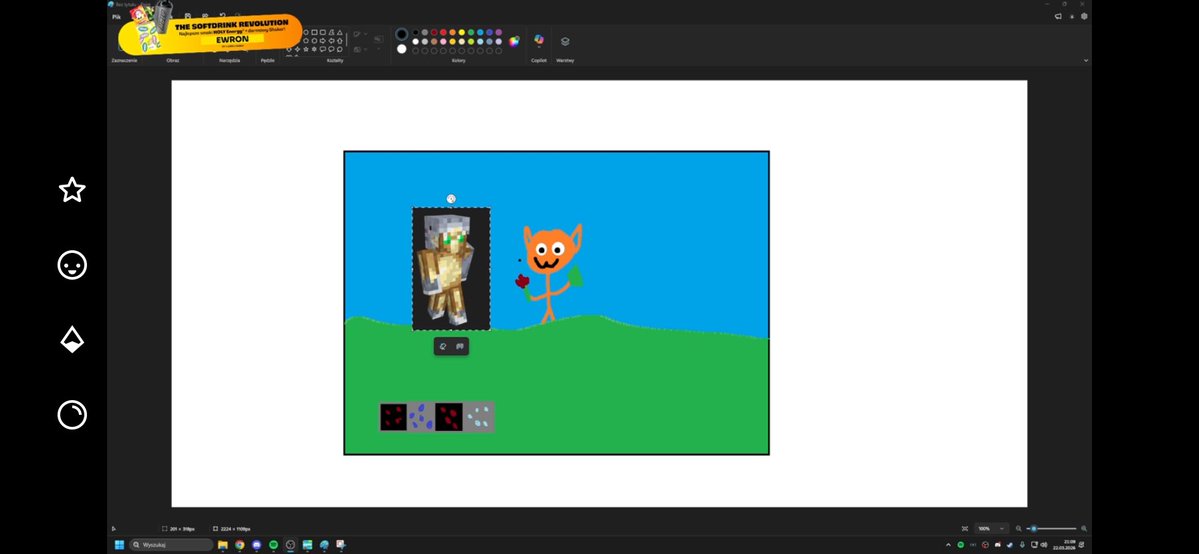Click the right icon on selection floating toolbar
Image resolution: width=1199 pixels, height=554 pixels.
point(460,347)
